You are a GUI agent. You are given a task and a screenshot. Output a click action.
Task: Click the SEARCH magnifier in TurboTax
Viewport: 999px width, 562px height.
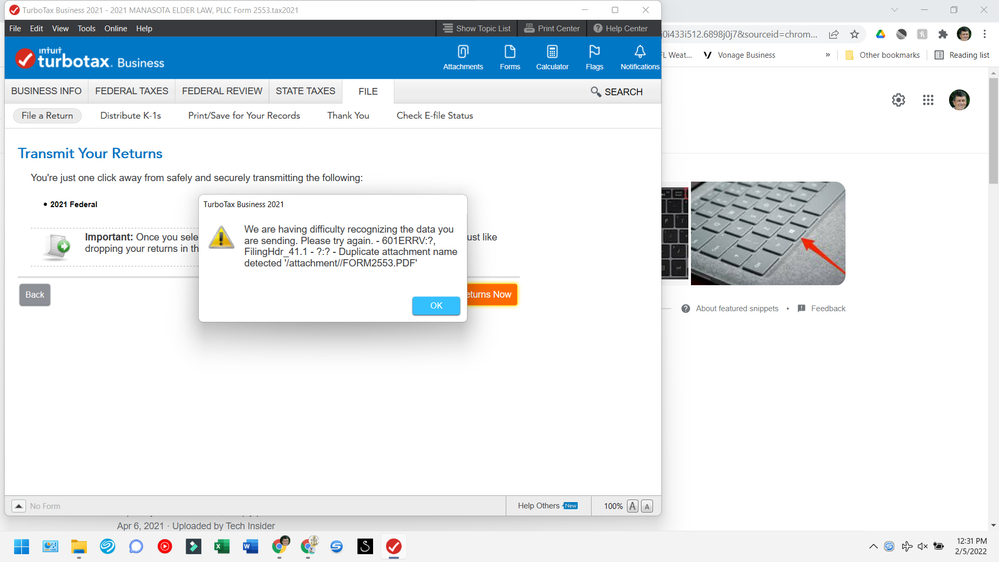(x=616, y=92)
